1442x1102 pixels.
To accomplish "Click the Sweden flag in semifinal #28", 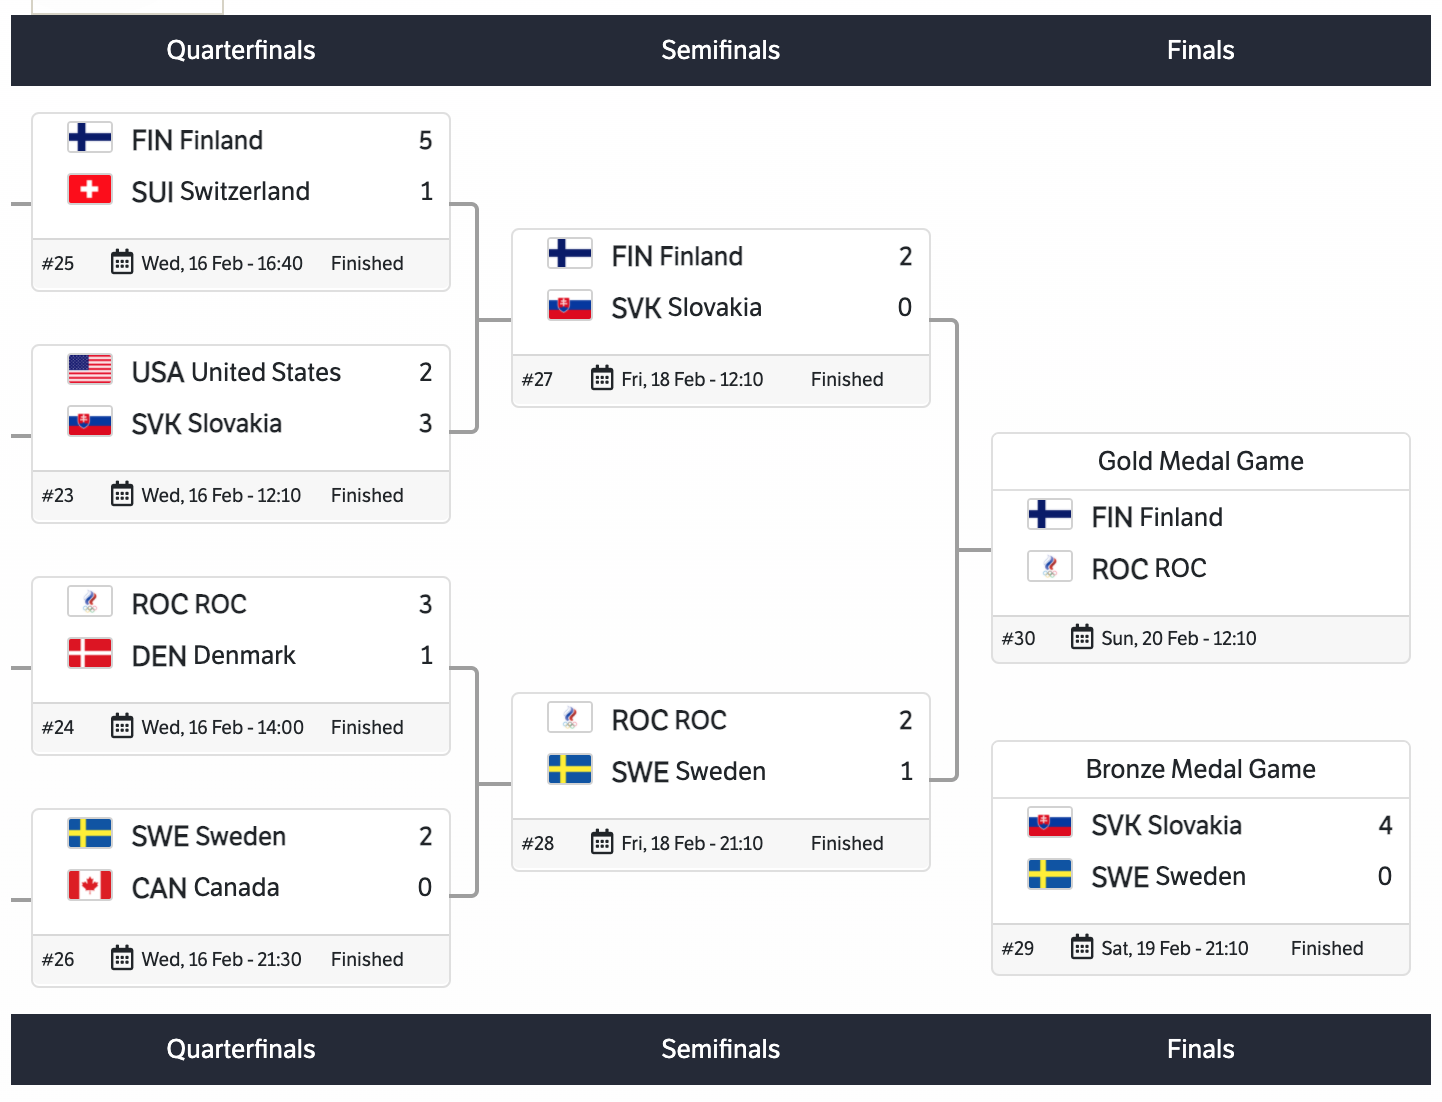I will pos(570,769).
